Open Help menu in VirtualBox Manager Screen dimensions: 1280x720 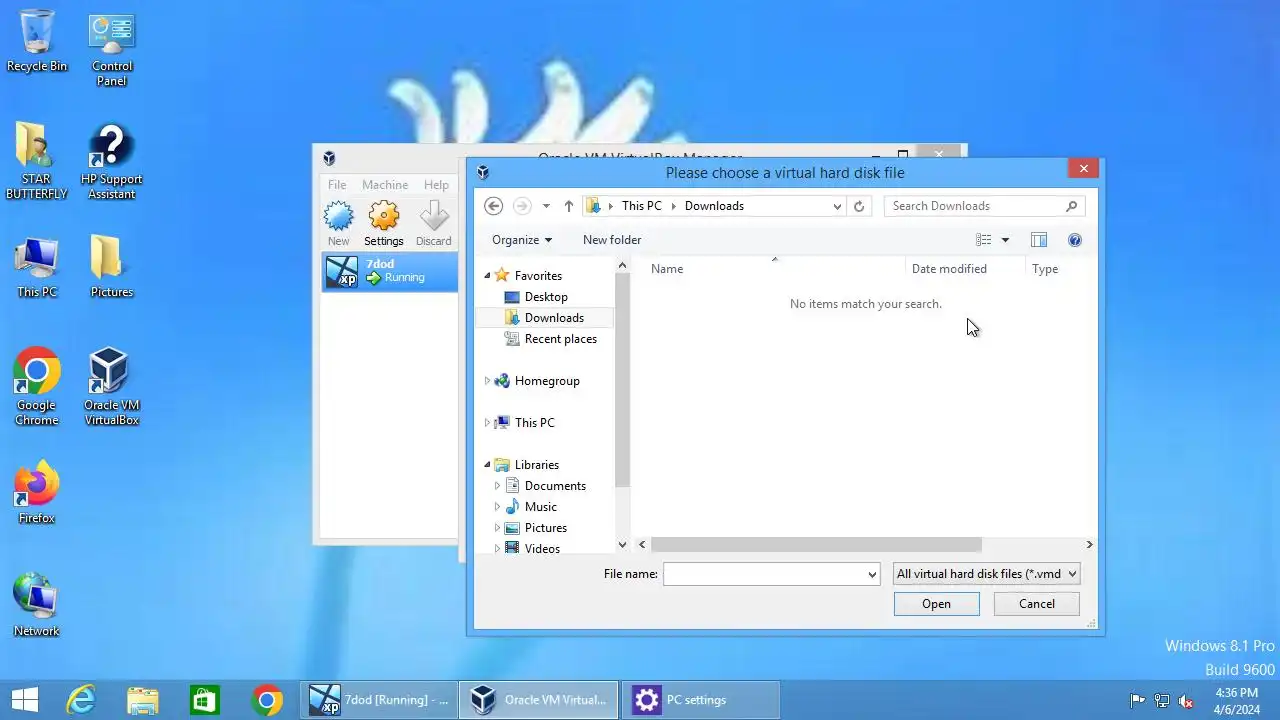point(436,185)
